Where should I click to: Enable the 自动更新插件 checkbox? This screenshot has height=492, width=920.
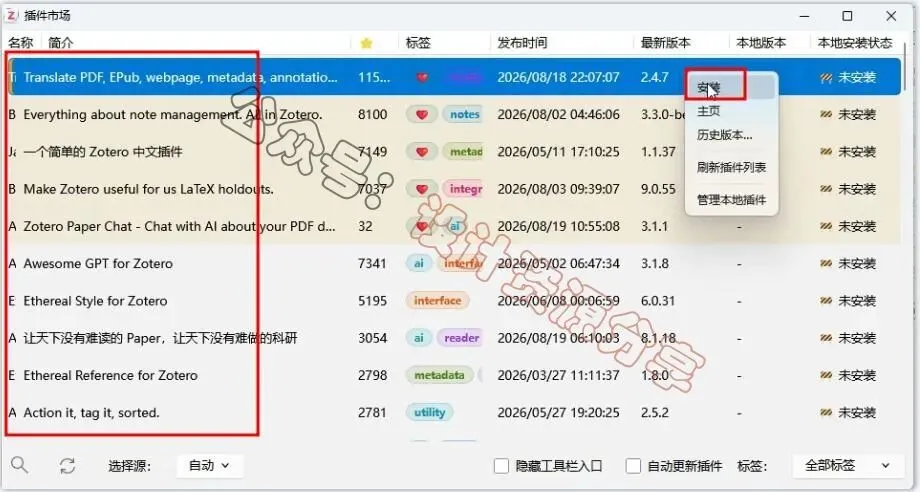(x=633, y=466)
